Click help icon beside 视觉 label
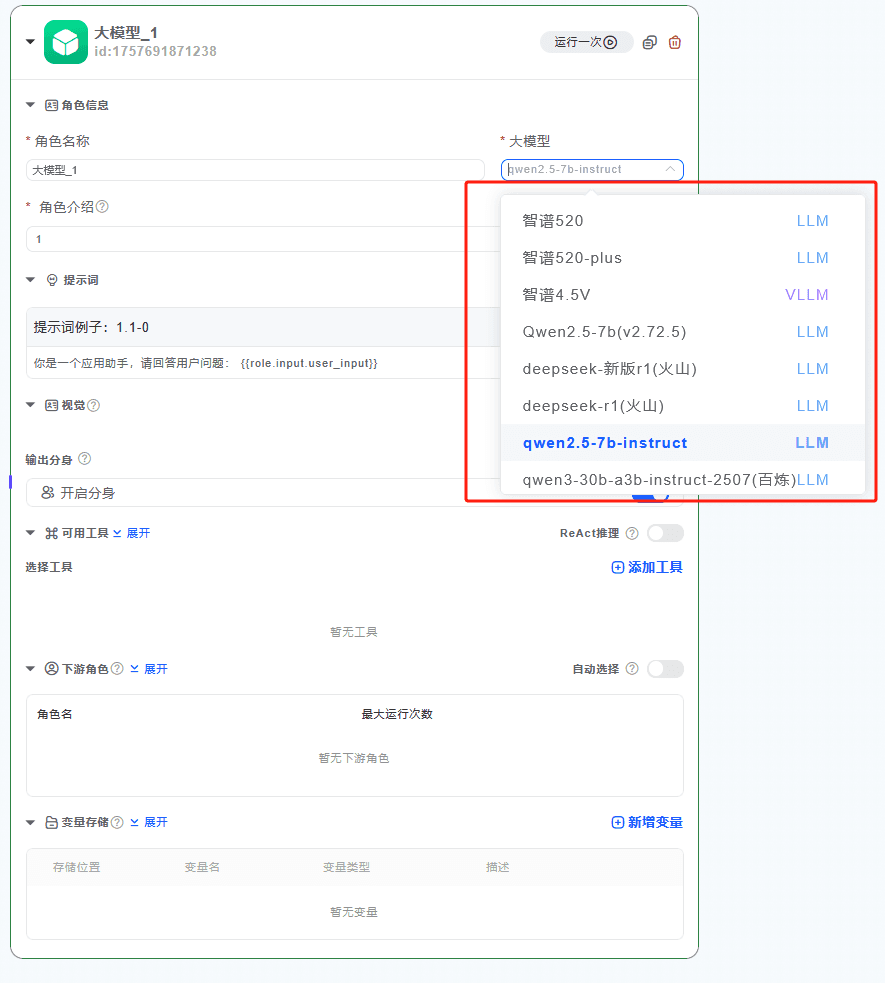 [x=94, y=405]
